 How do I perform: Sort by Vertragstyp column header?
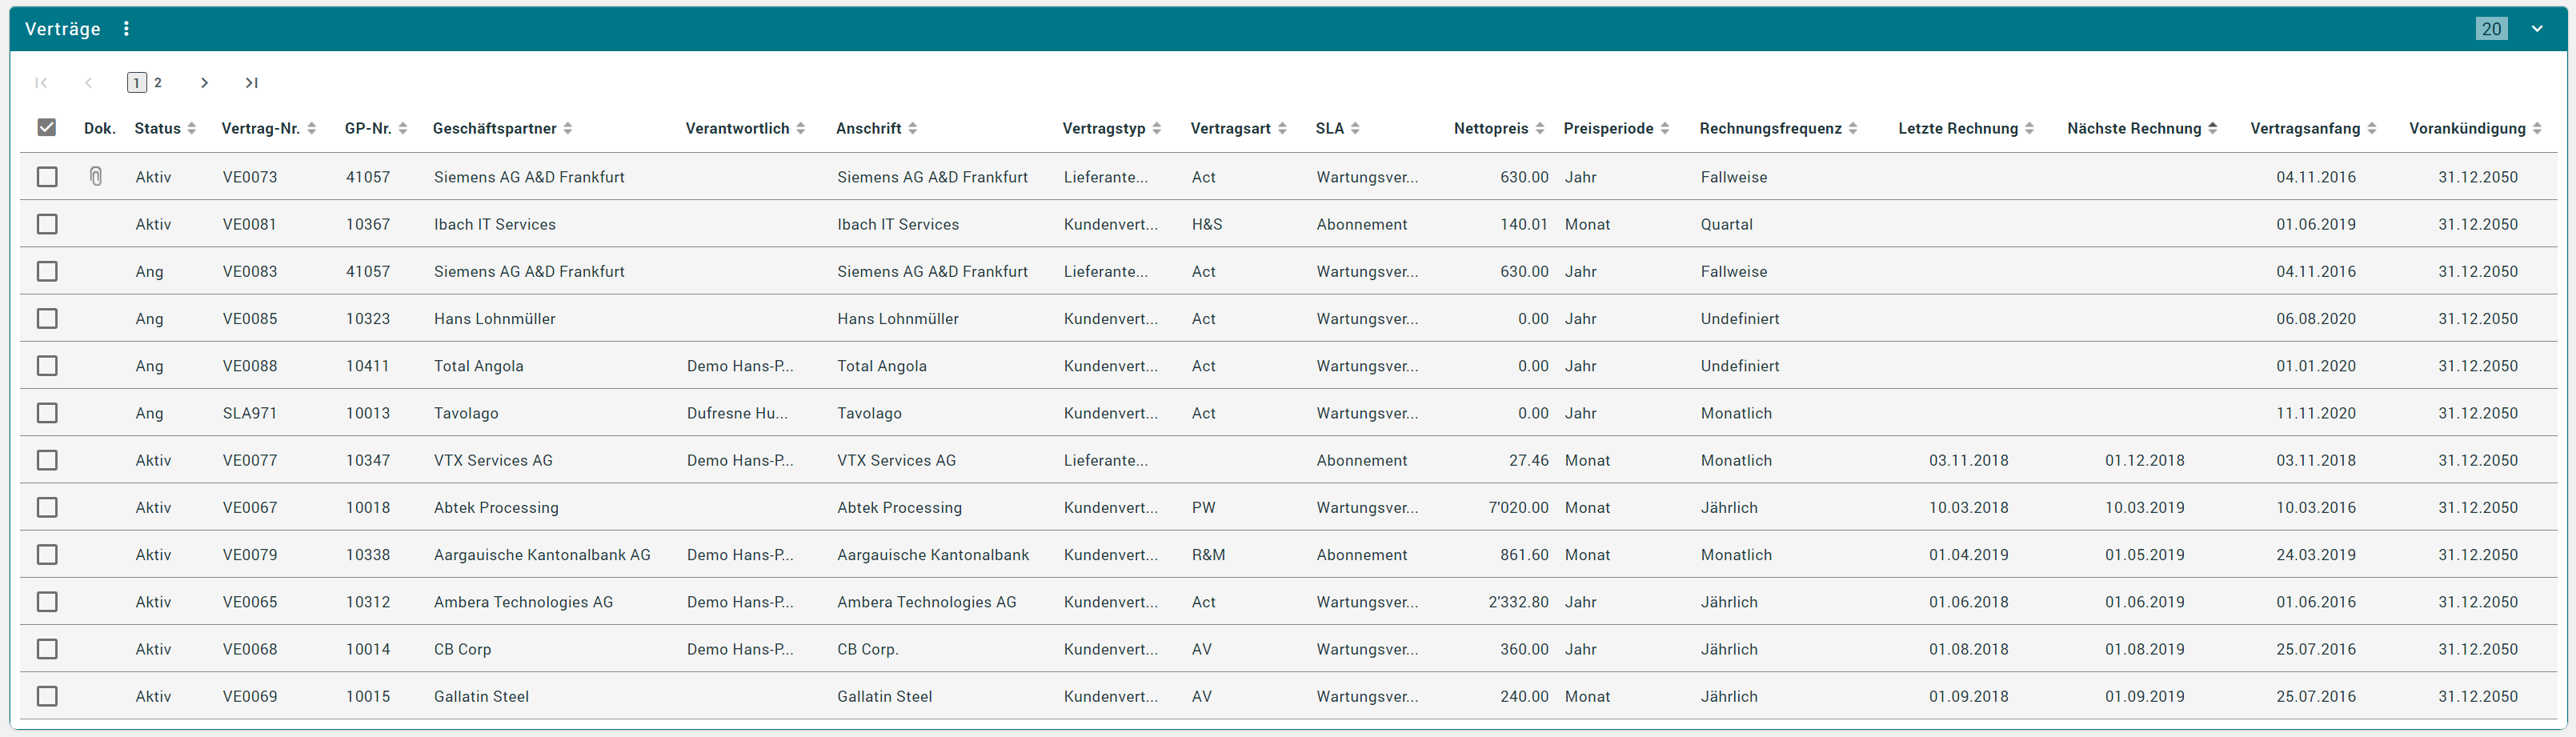[1103, 129]
